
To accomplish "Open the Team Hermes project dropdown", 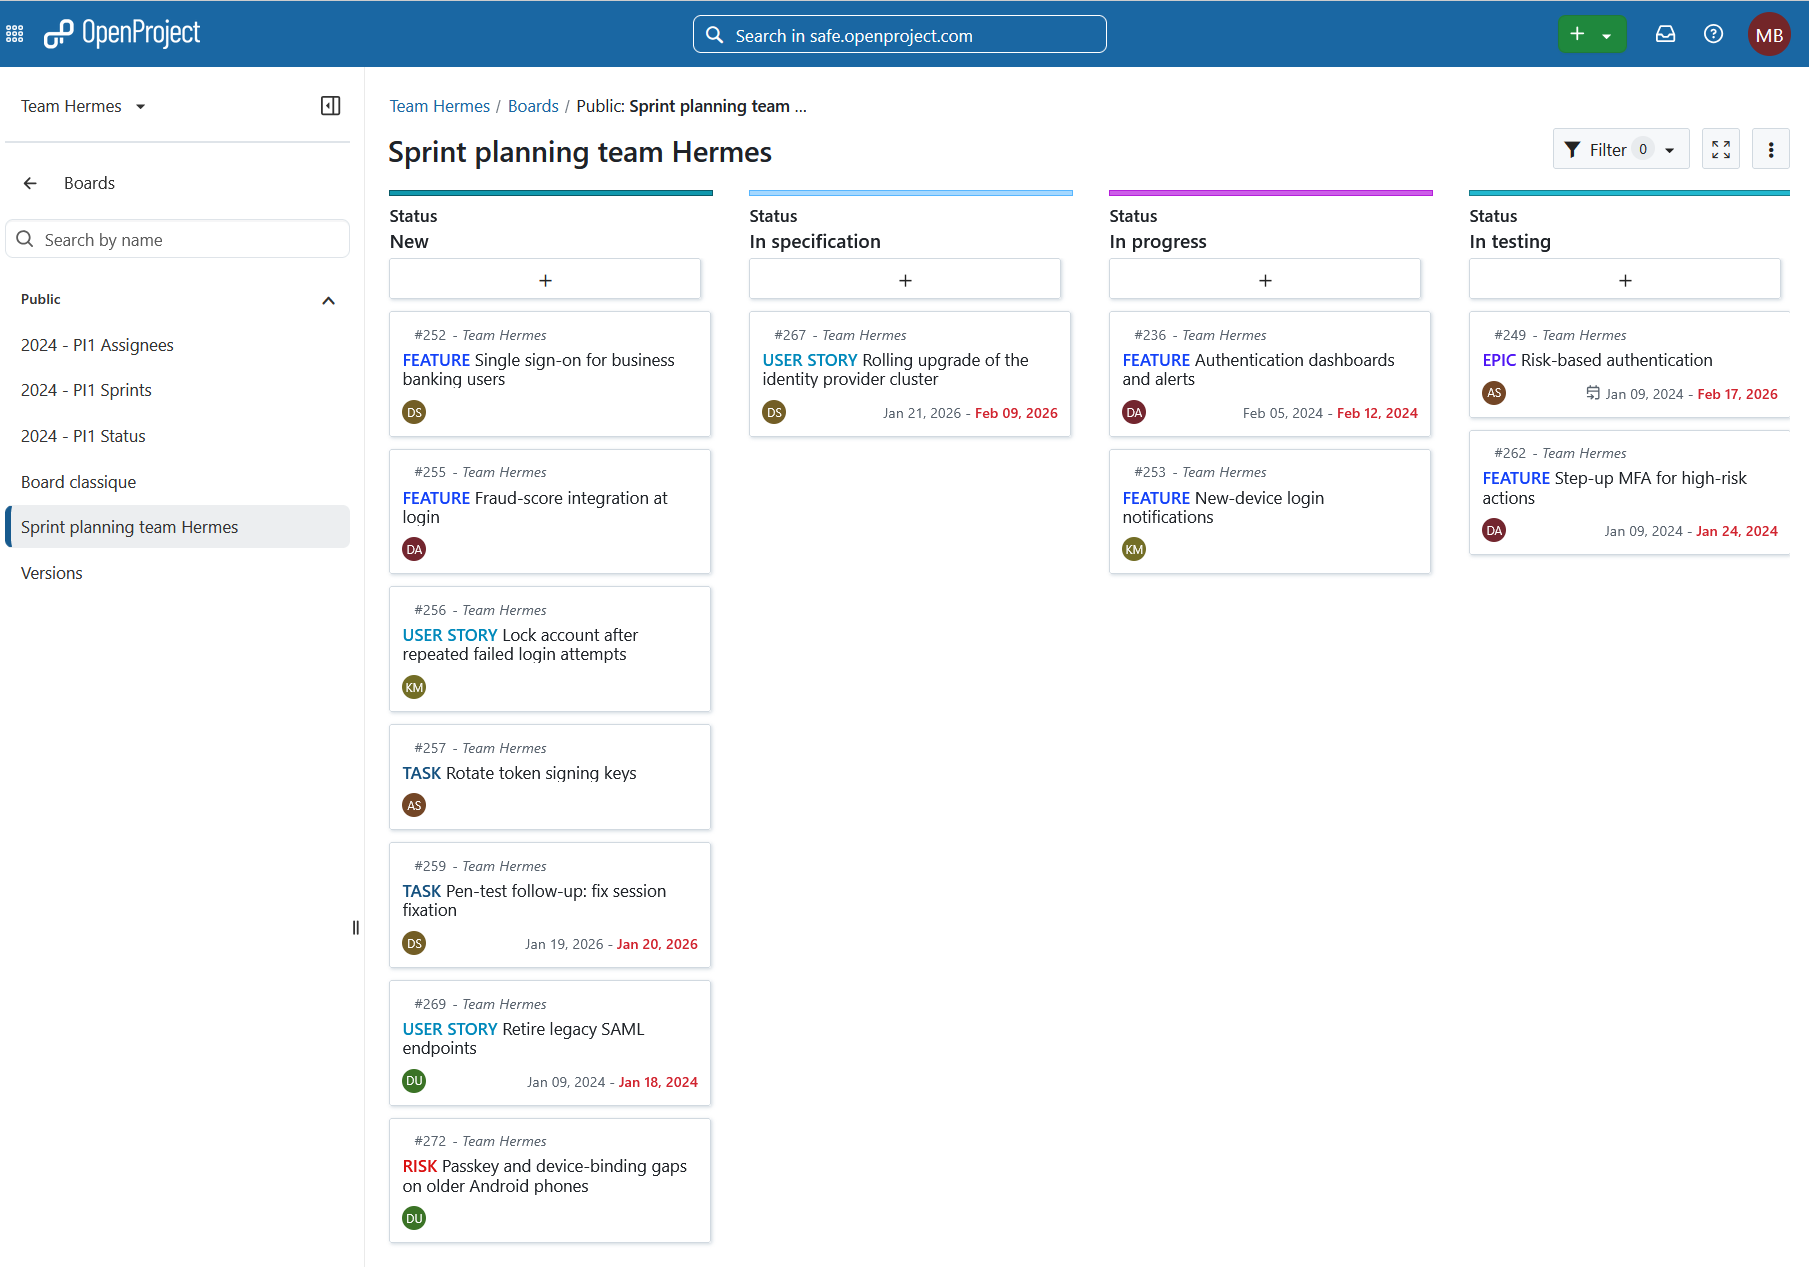I will pyautogui.click(x=83, y=106).
